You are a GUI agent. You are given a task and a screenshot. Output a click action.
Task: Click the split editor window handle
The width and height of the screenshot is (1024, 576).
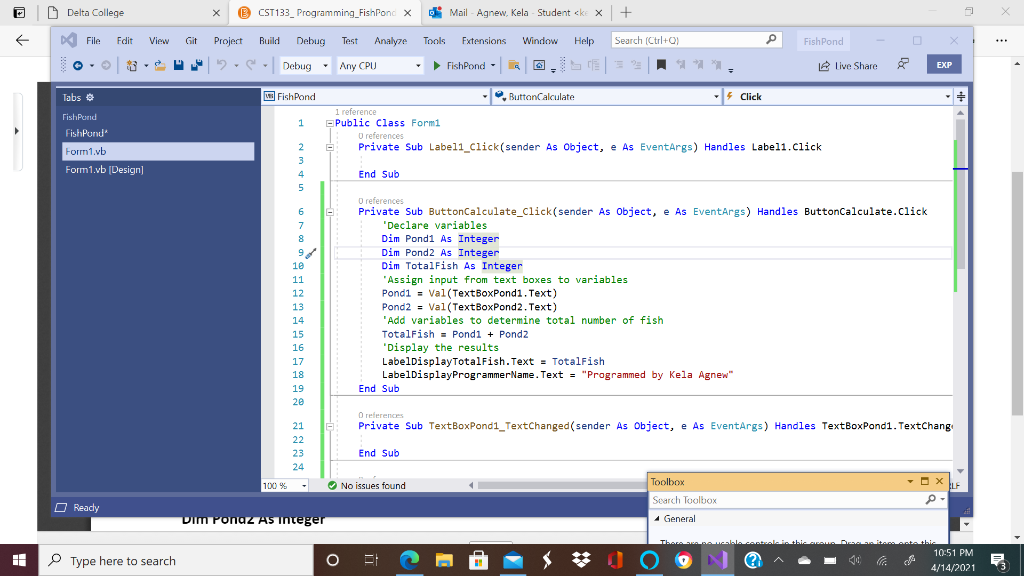click(x=961, y=97)
